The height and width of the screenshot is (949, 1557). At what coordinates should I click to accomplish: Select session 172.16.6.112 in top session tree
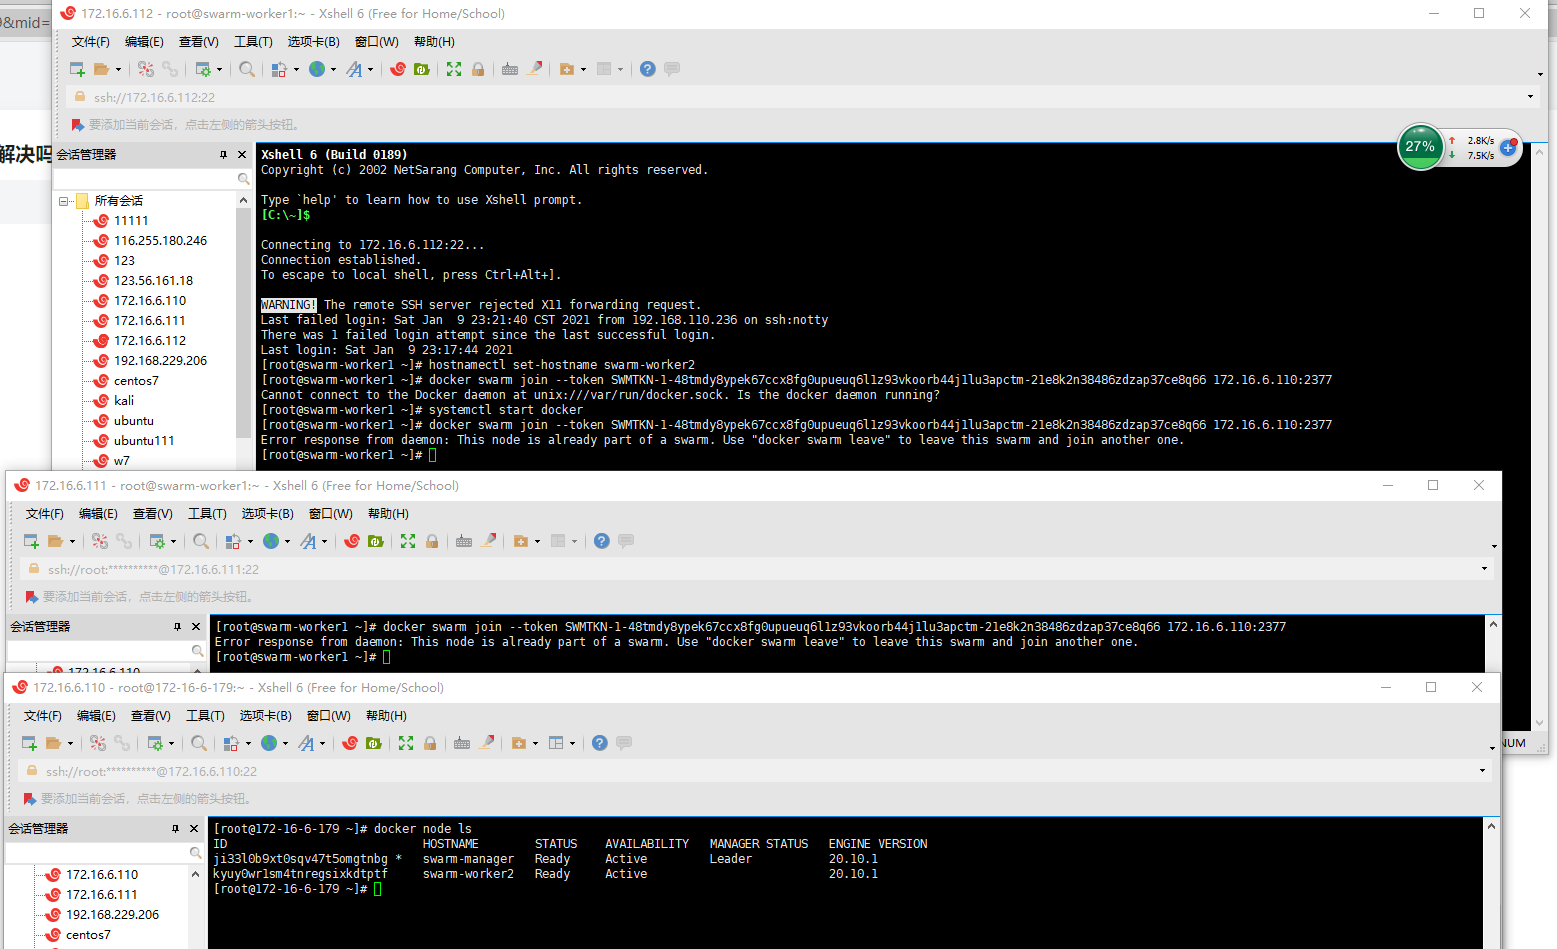tap(150, 341)
